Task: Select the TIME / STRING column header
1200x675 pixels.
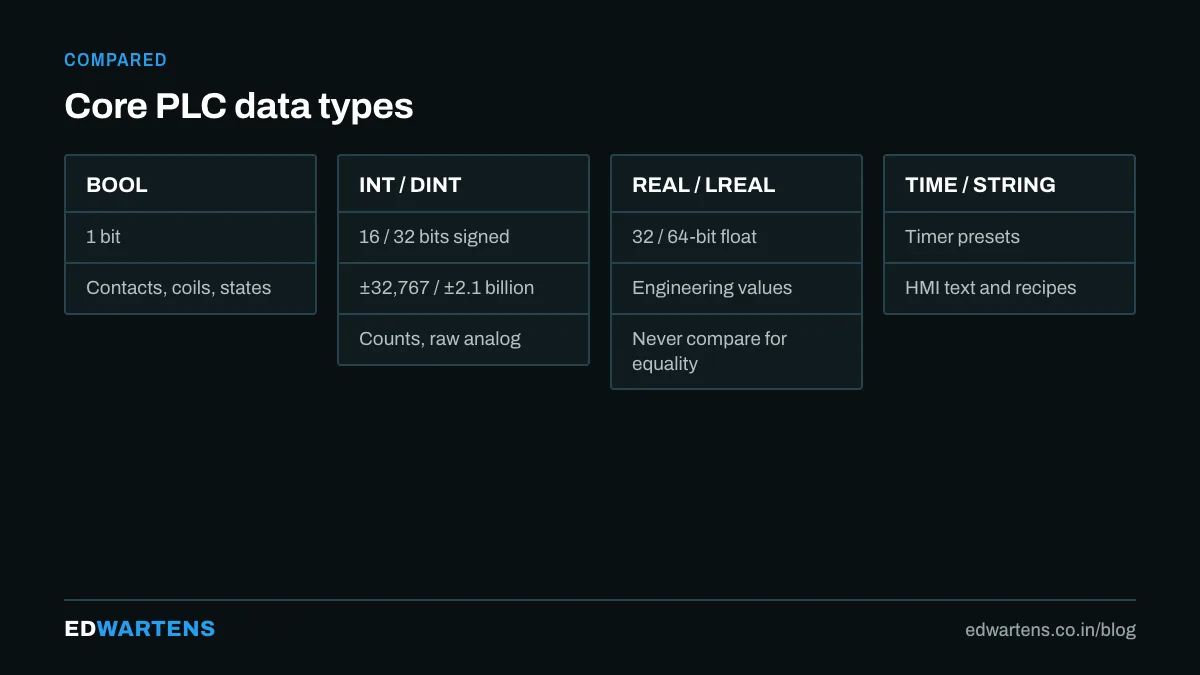Action: point(1009,184)
